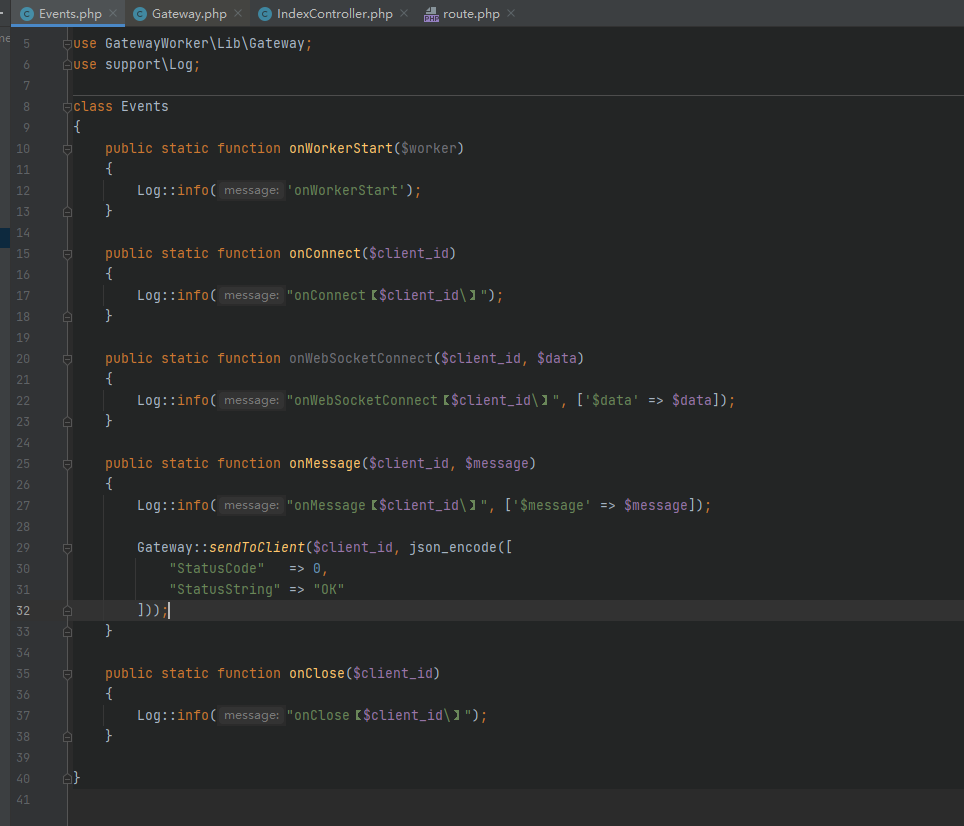Click the fold end marker on line 33
The width and height of the screenshot is (964, 826).
pyautogui.click(x=67, y=632)
